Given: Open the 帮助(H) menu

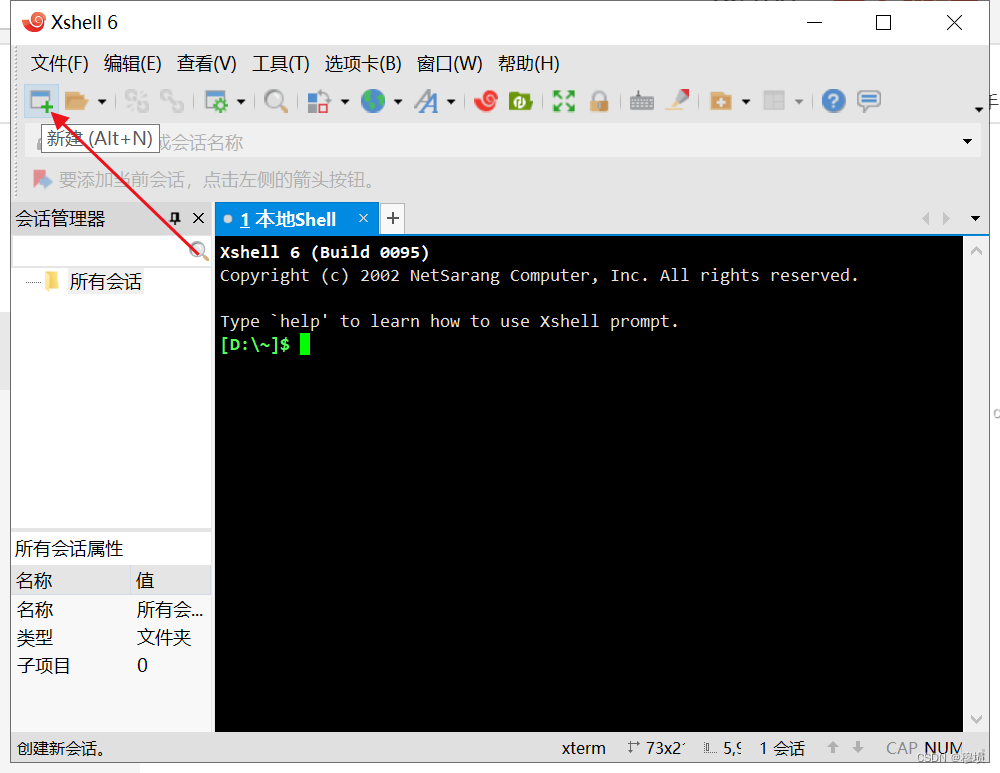Looking at the screenshot, I should pos(529,64).
